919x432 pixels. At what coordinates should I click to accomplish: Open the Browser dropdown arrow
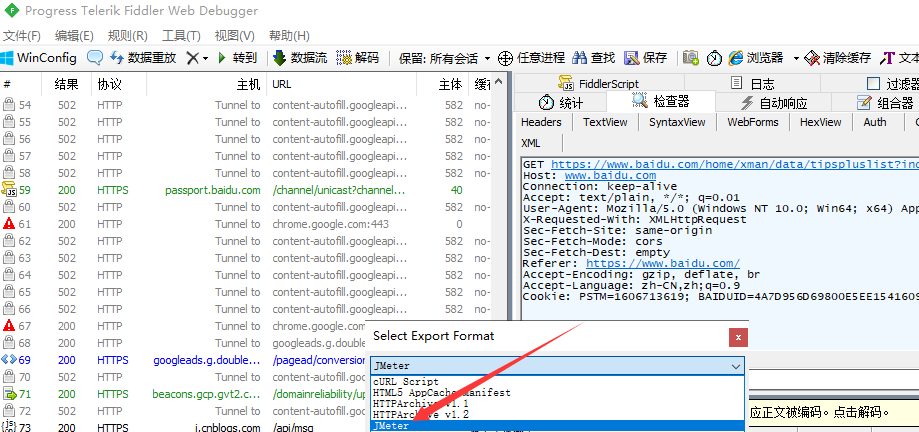pos(796,58)
